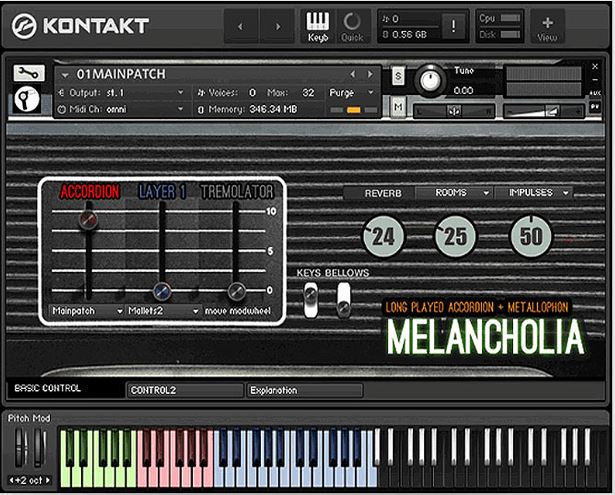Switch to the Explanation tab
The image size is (615, 495).
pos(305,390)
